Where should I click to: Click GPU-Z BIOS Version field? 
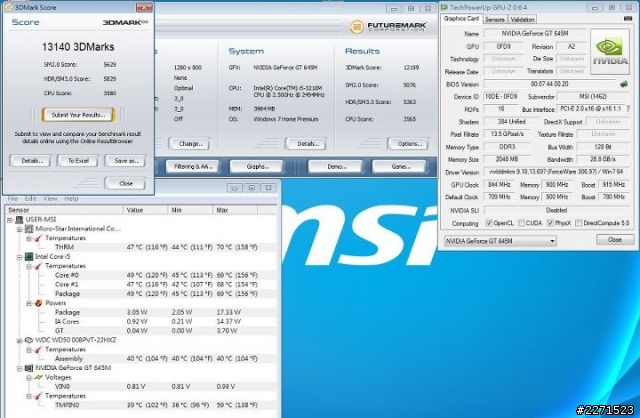[x=549, y=84]
